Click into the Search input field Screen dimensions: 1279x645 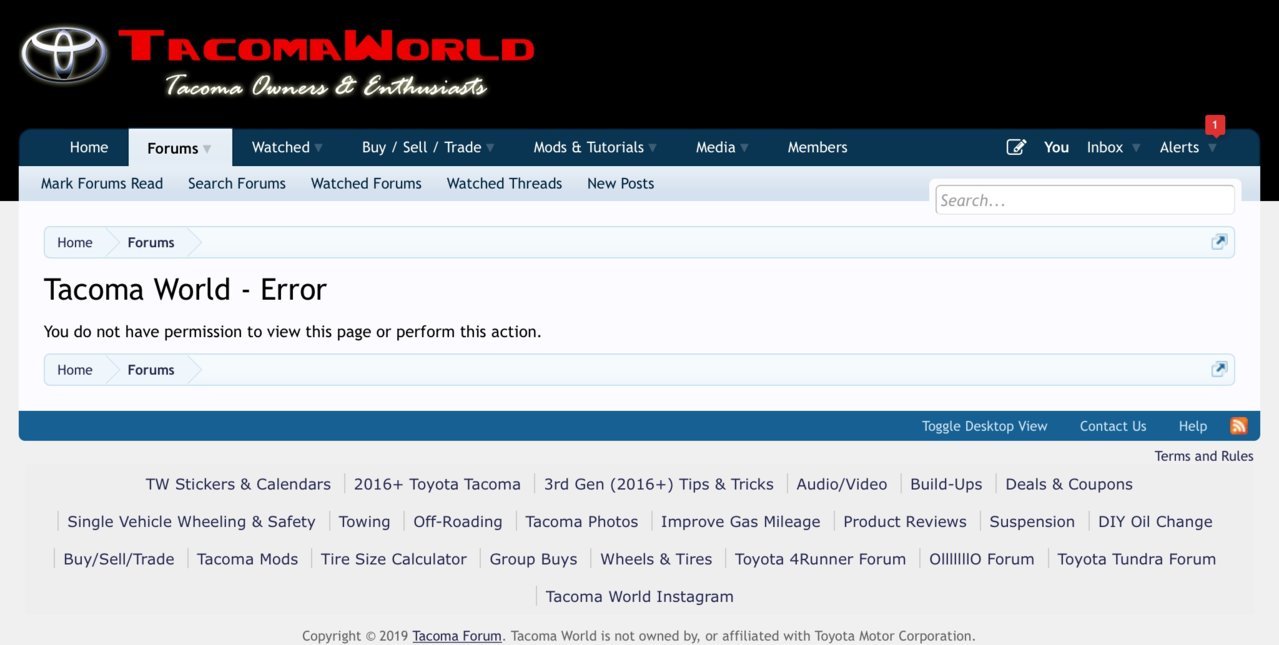click(x=1085, y=200)
